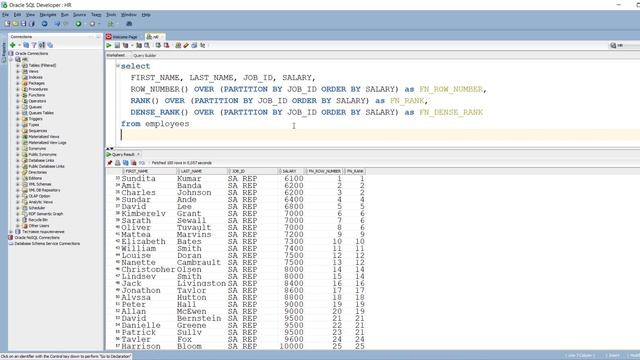Image resolution: width=640 pixels, height=360 pixels.
Task: Click the salary cell '10000'
Action: tap(291, 346)
